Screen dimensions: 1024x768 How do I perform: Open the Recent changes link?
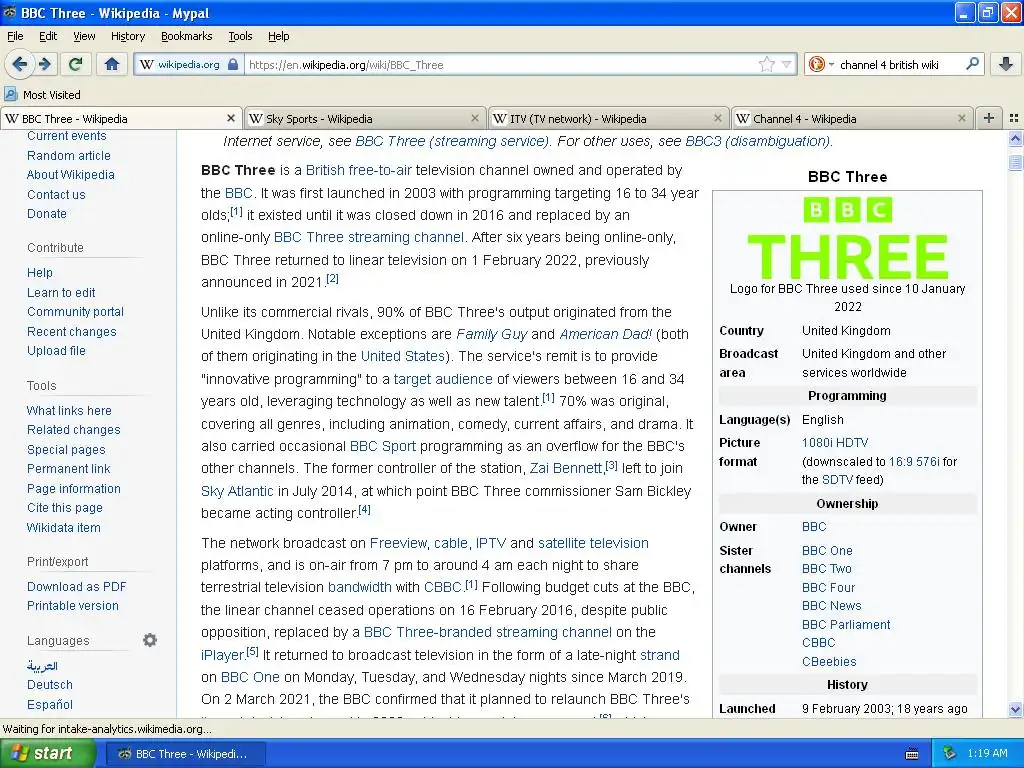pyautogui.click(x=71, y=332)
